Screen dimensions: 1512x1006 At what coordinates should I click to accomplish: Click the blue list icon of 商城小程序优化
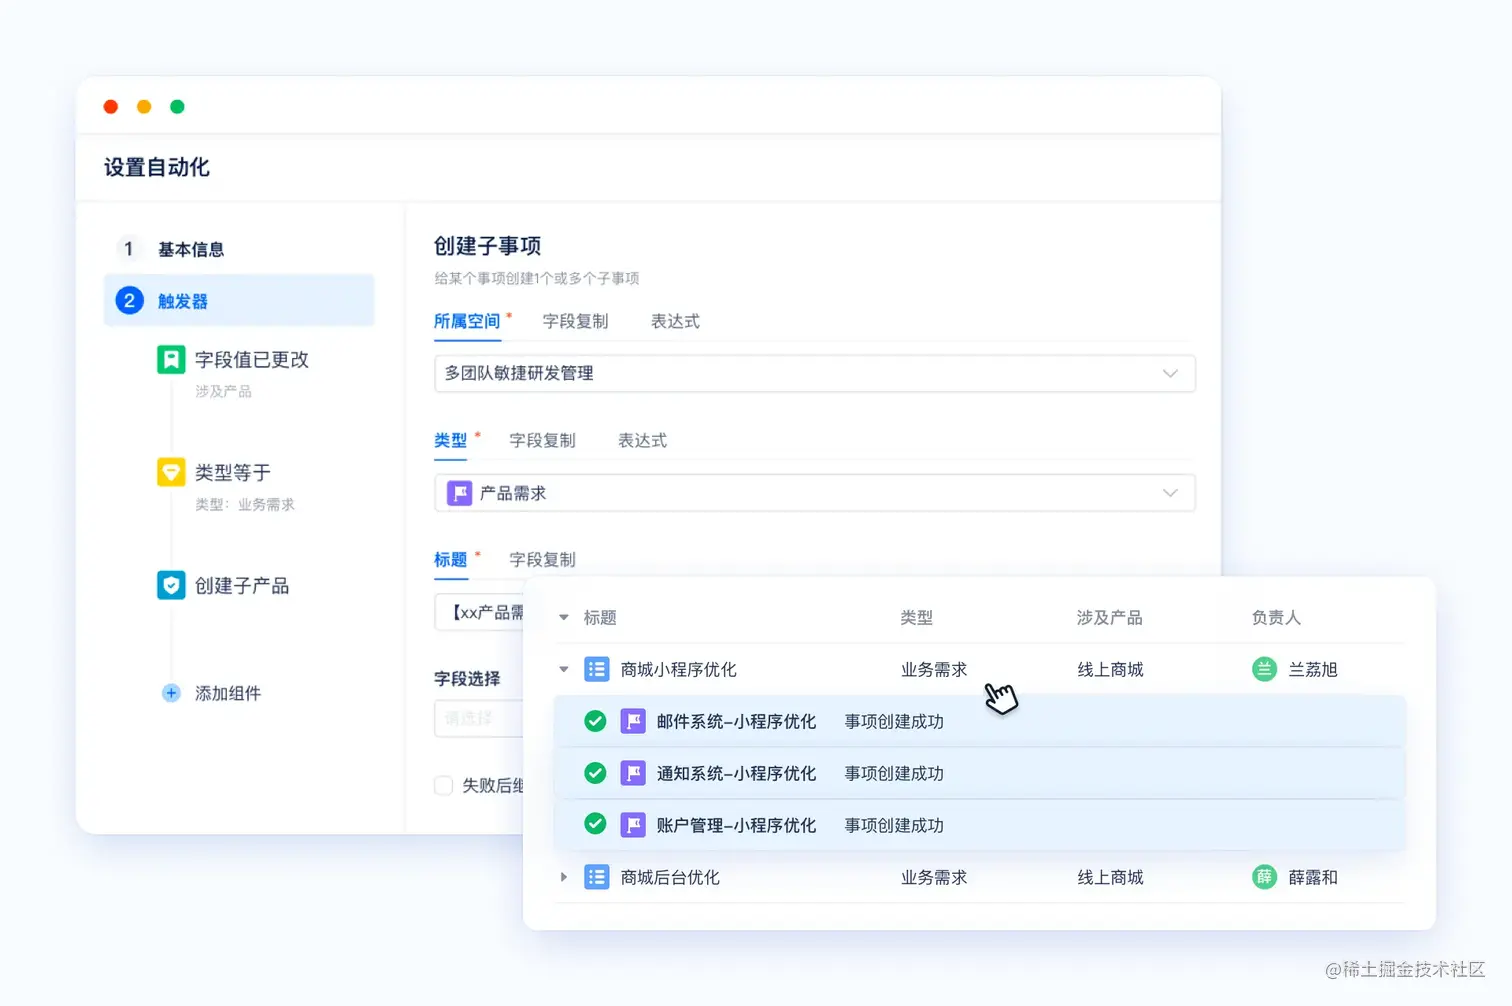(597, 669)
